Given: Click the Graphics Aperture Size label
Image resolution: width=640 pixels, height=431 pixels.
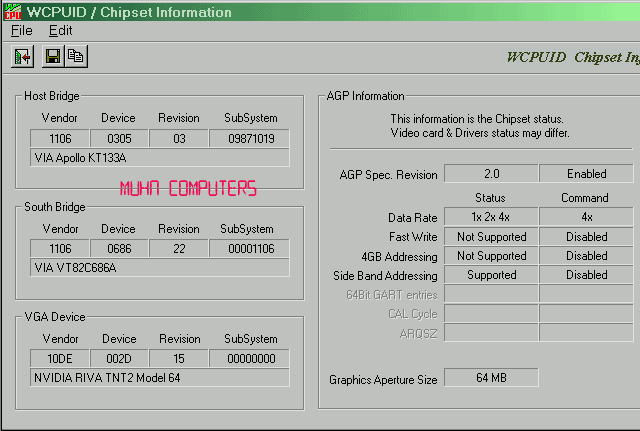Looking at the screenshot, I should point(383,380).
